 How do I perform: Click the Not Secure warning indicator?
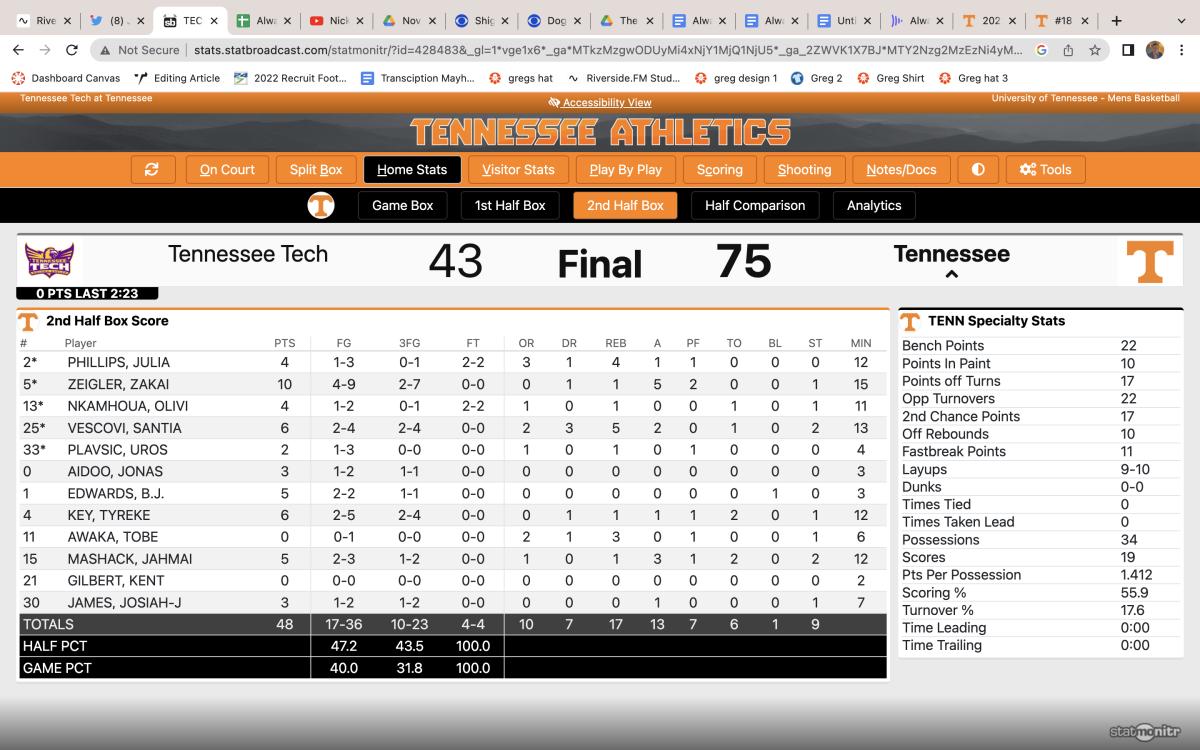[x=138, y=50]
